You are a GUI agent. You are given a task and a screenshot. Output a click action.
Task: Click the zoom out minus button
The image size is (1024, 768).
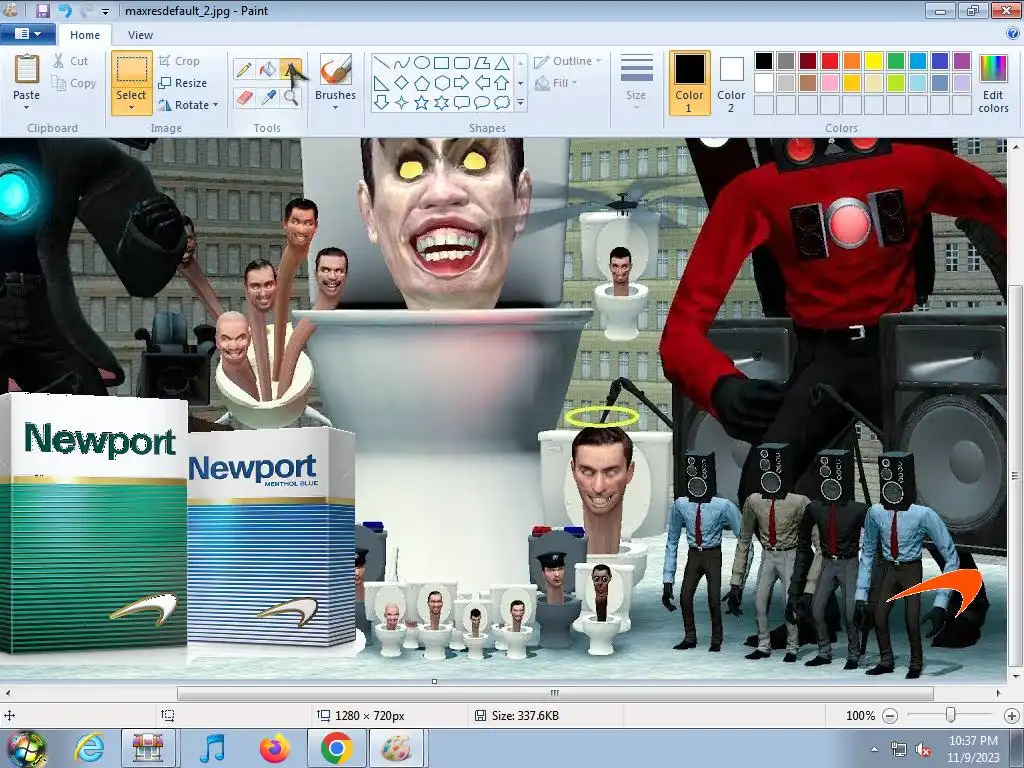pyautogui.click(x=889, y=716)
